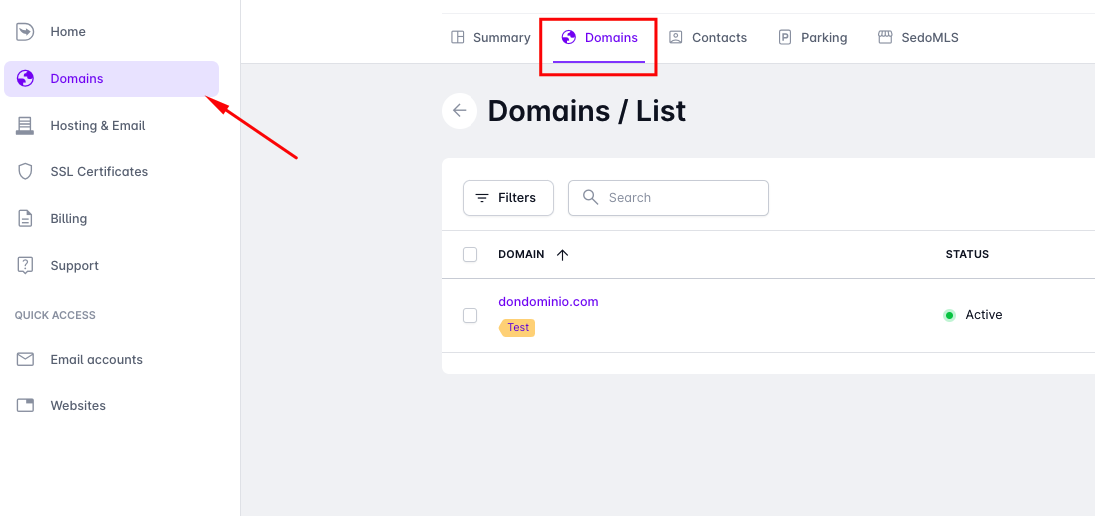Open the Contacts tab
The height and width of the screenshot is (516, 1095).
pos(708,38)
